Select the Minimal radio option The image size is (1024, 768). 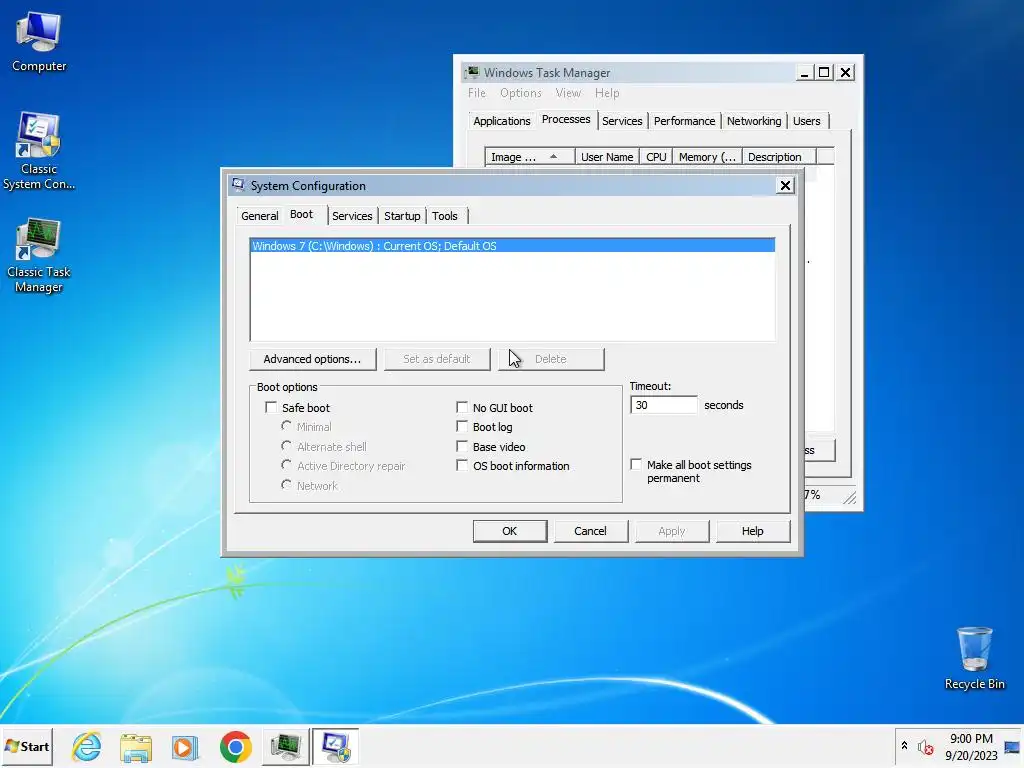point(286,426)
